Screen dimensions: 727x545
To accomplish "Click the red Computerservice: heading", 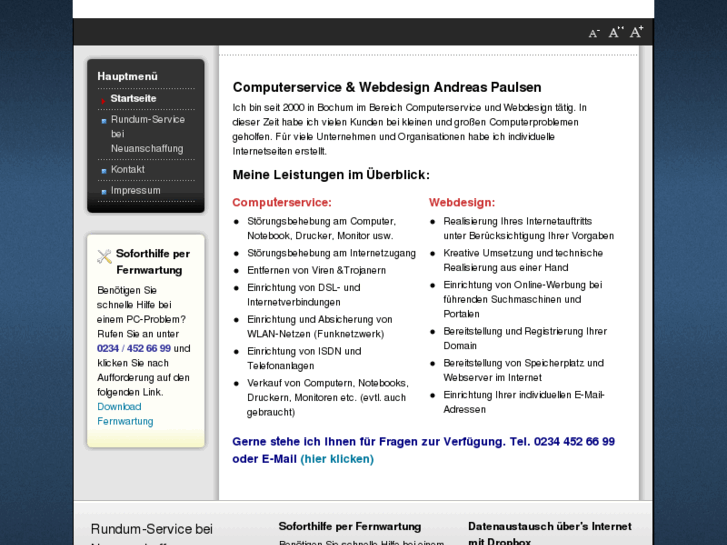I will click(282, 202).
